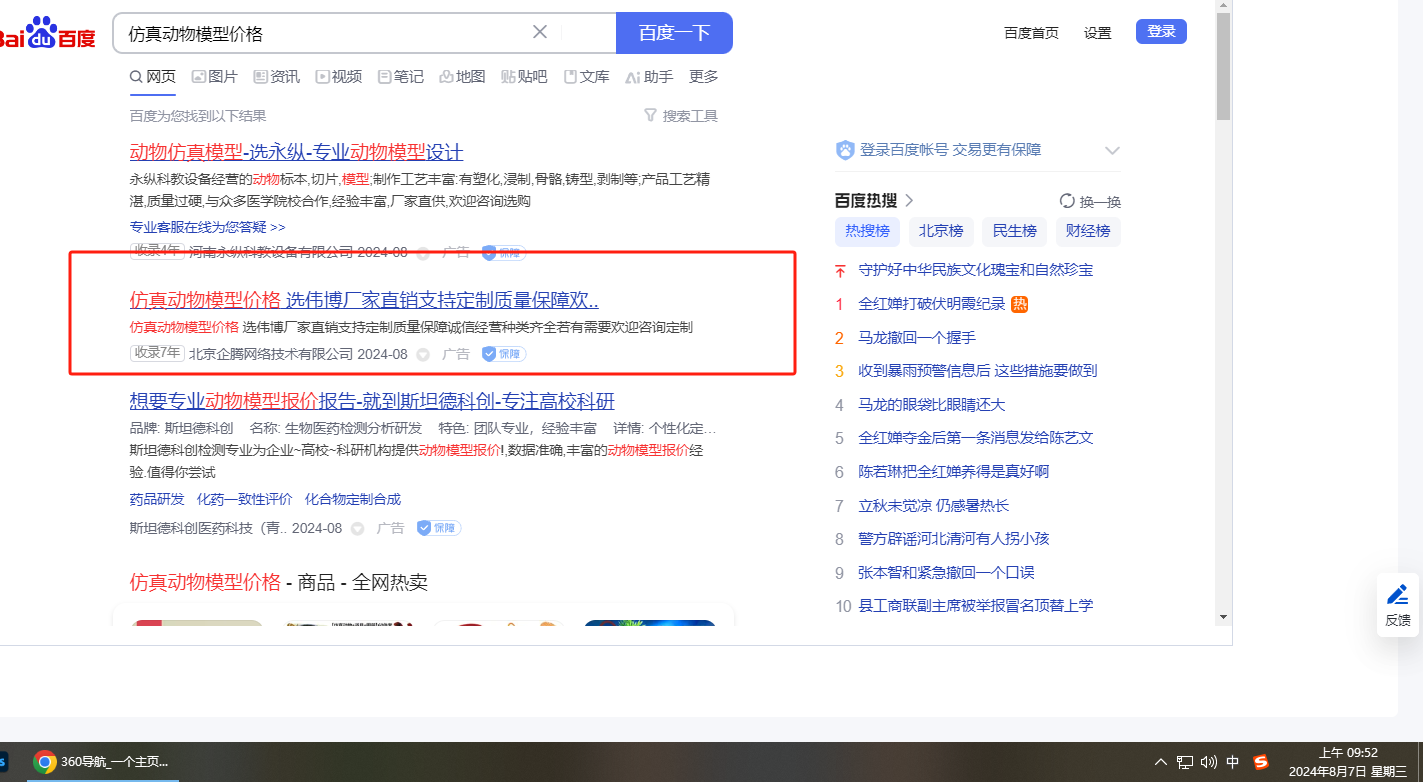
Task: Open hot topic 陈若琳把全红婵养得是真好啊
Action: tap(954, 471)
